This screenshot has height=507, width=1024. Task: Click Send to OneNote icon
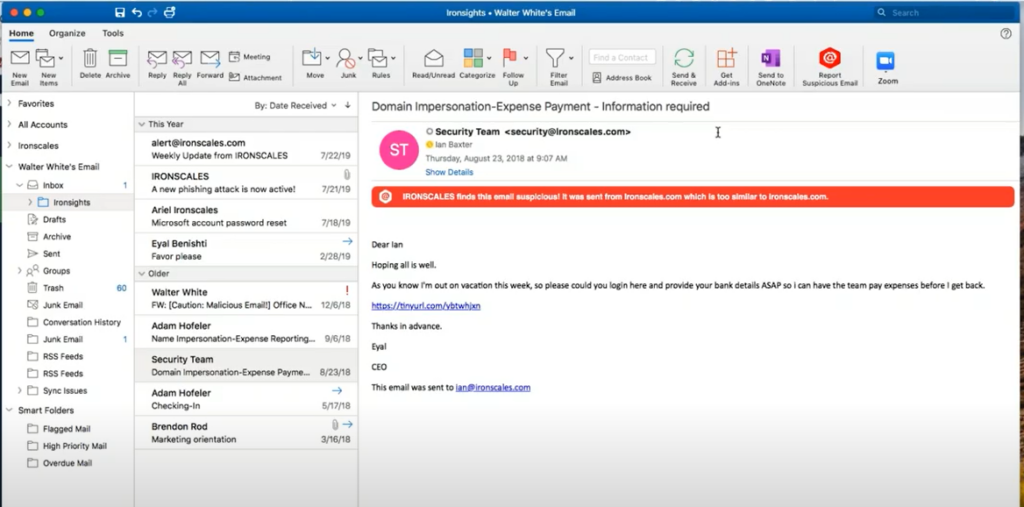771,58
